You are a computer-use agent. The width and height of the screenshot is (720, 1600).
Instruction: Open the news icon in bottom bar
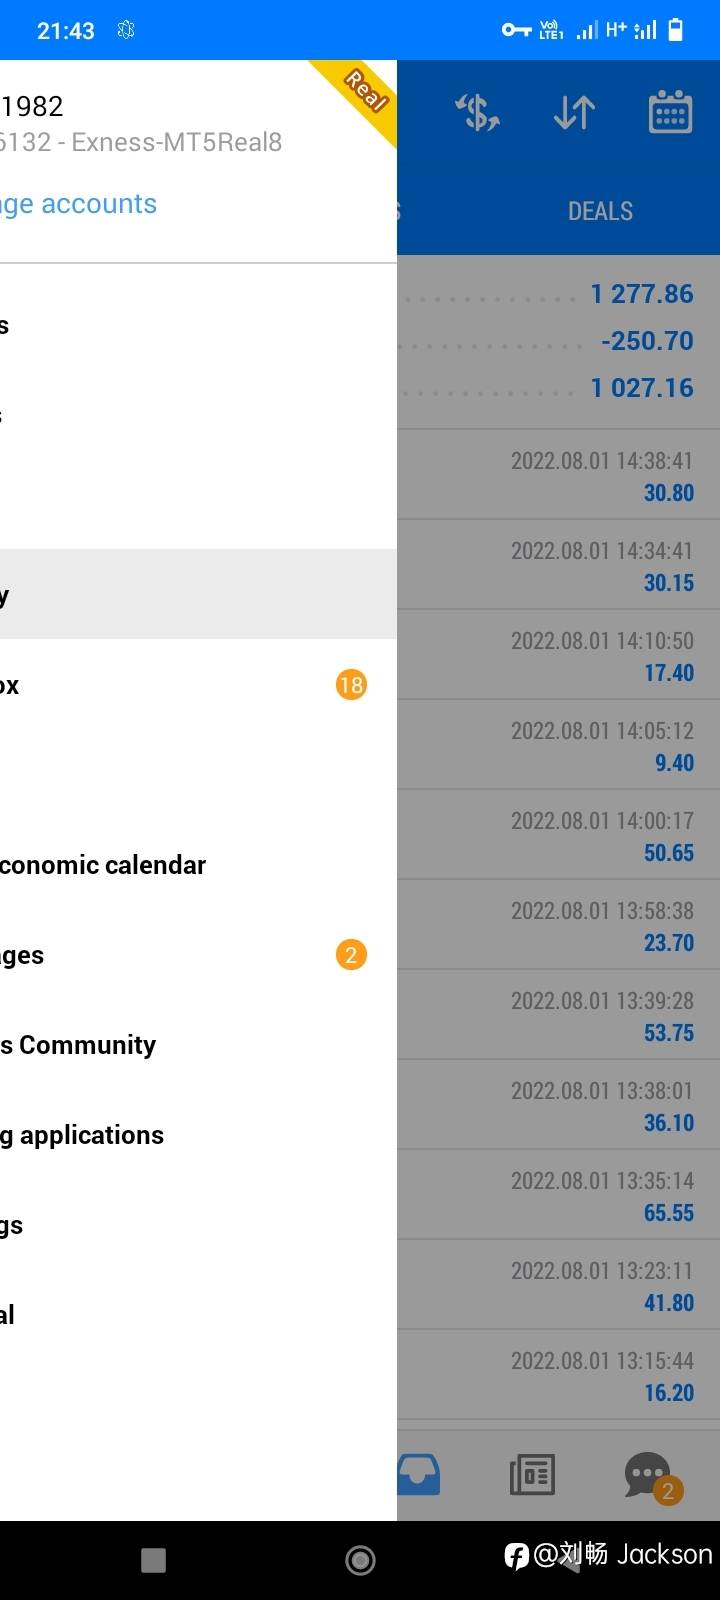tap(532, 1474)
